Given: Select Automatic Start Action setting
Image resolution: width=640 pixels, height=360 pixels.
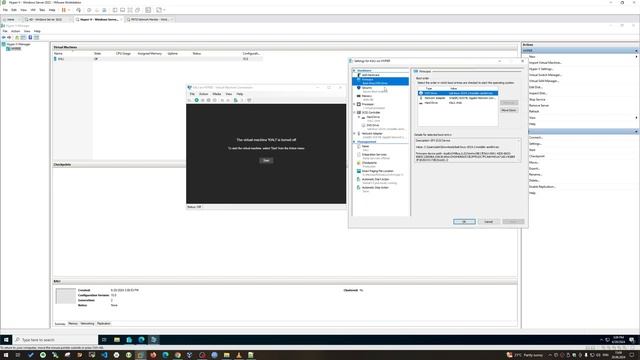Looking at the screenshot, I should point(375,179).
